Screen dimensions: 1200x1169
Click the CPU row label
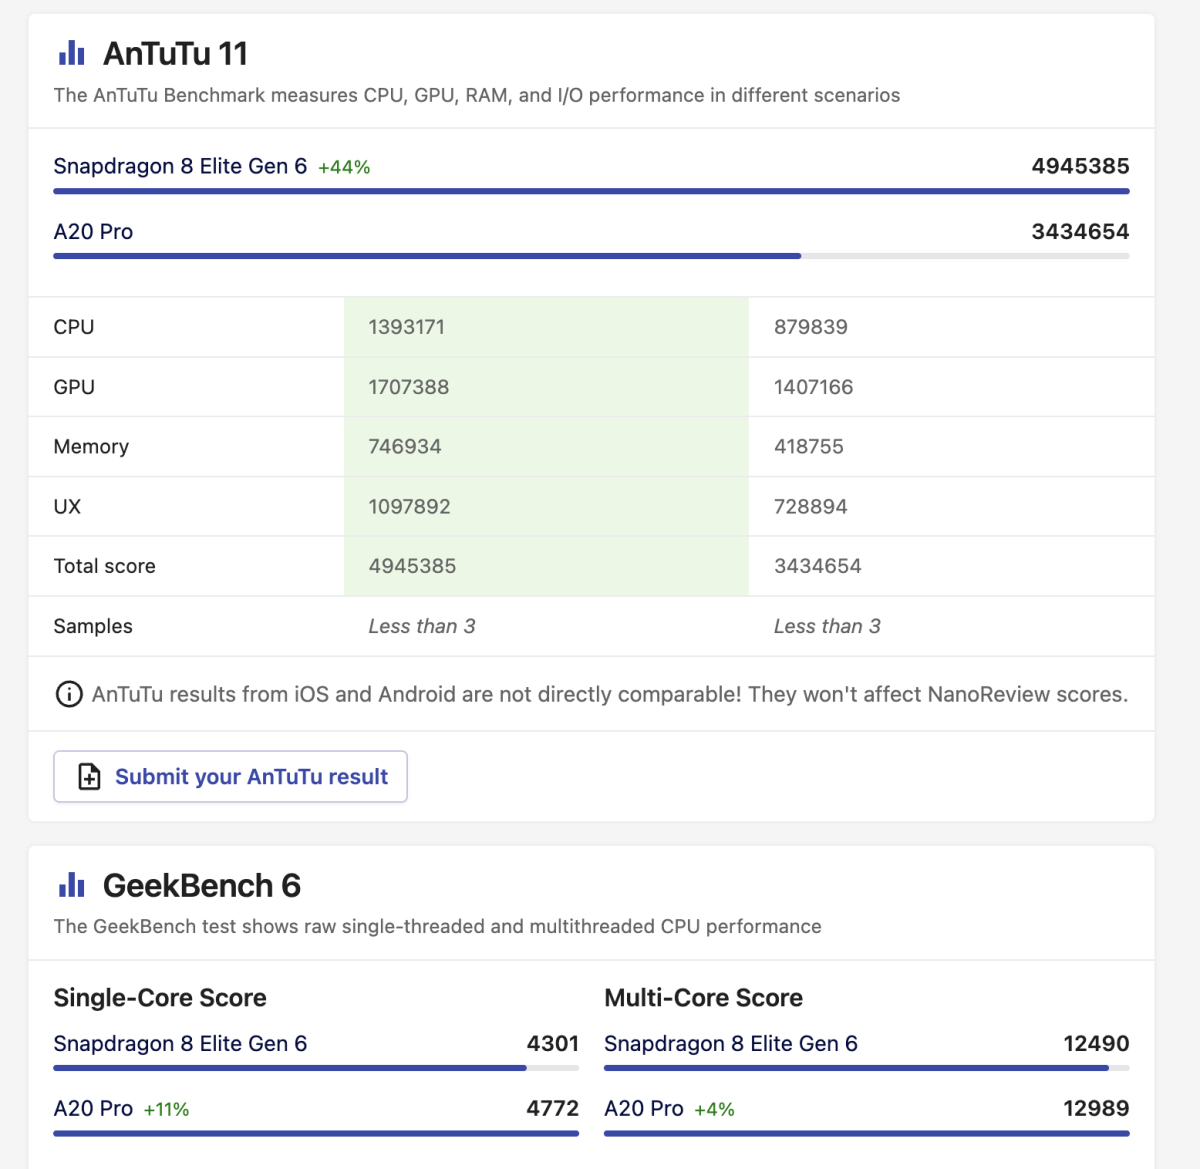(74, 327)
